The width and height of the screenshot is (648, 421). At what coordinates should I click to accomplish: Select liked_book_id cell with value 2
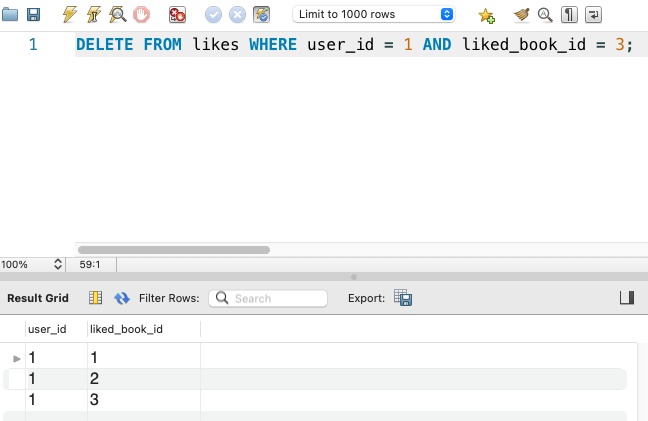pyautogui.click(x=144, y=378)
